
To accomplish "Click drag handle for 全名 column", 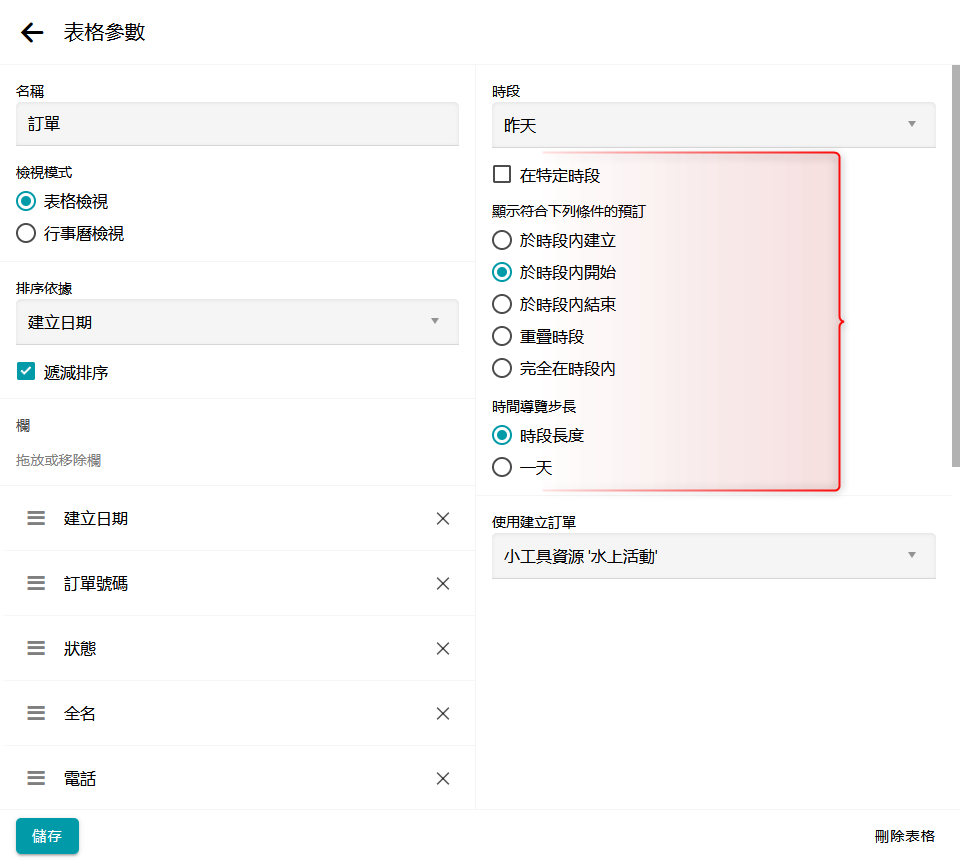I will tap(36, 713).
